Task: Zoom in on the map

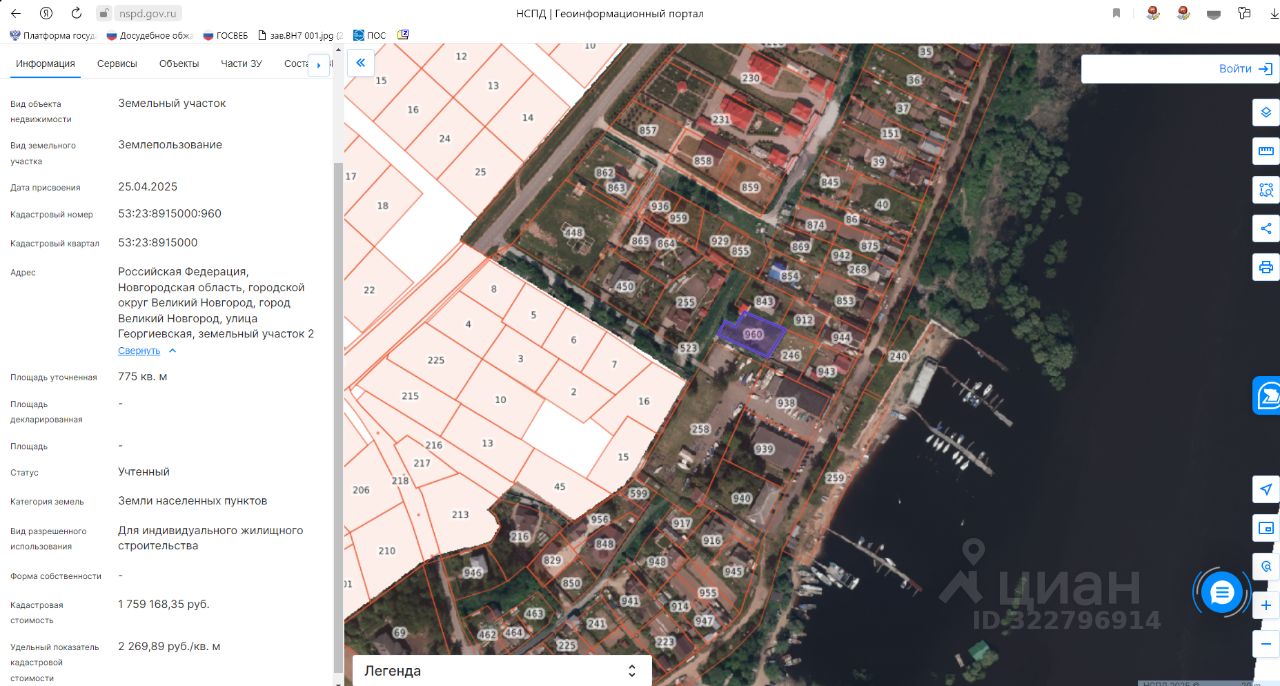Action: click(x=1266, y=605)
